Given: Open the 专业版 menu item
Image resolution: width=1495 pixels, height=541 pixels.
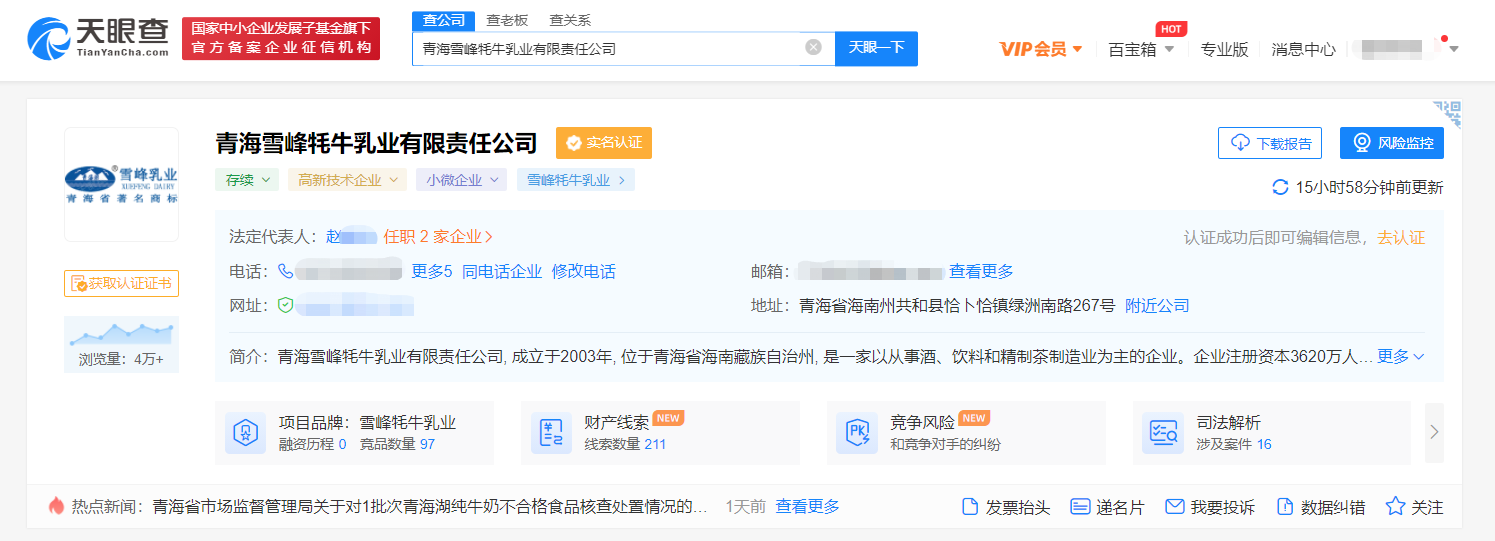Looking at the screenshot, I should [1224, 49].
